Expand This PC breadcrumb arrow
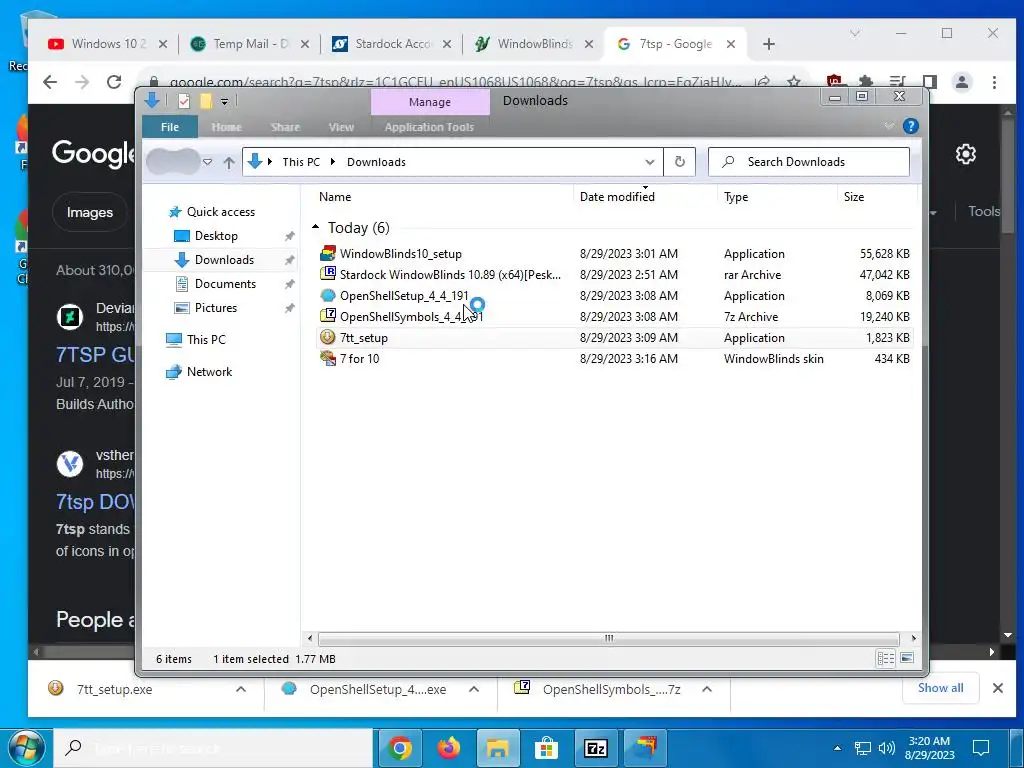Viewport: 1024px width, 768px height. point(333,162)
